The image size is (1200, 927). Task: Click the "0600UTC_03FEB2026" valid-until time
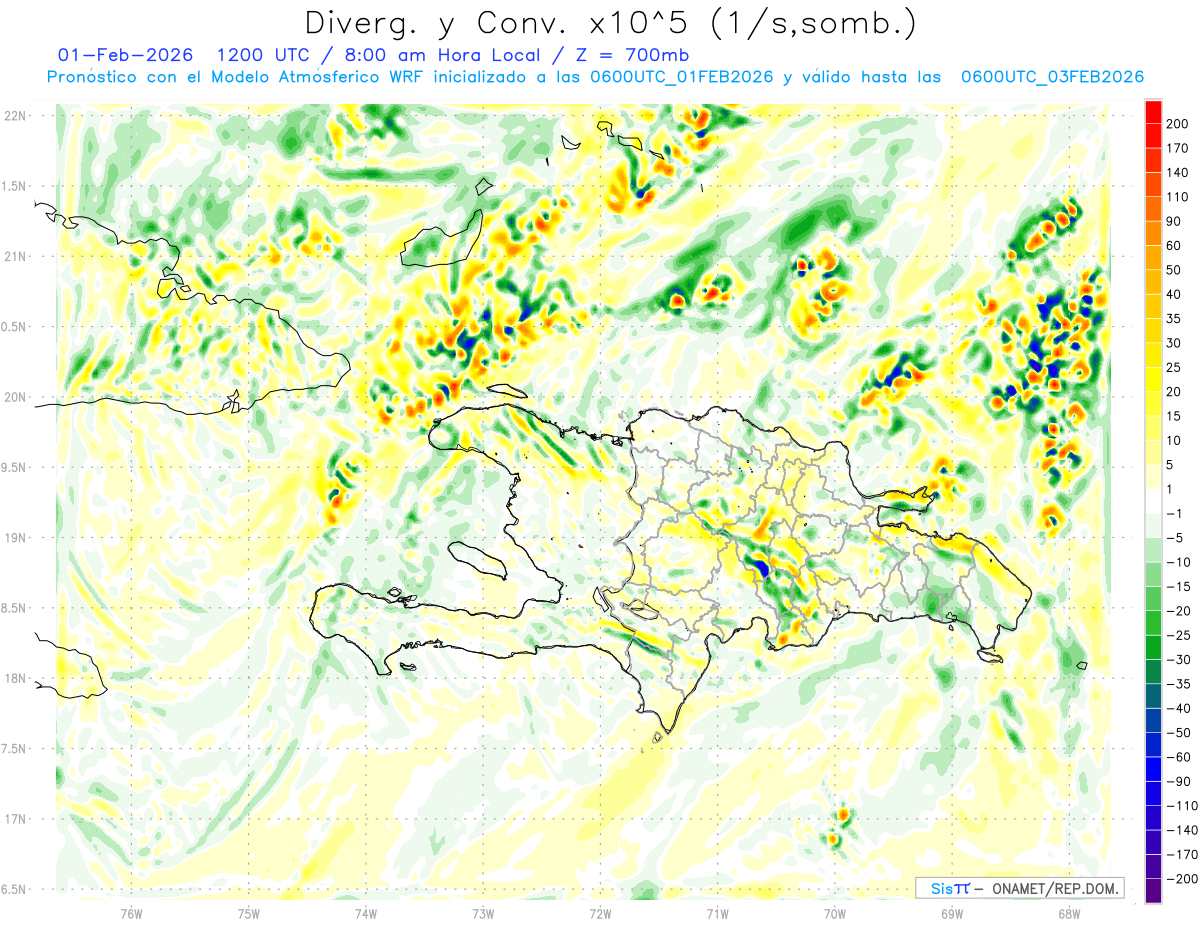pyautogui.click(x=1052, y=77)
